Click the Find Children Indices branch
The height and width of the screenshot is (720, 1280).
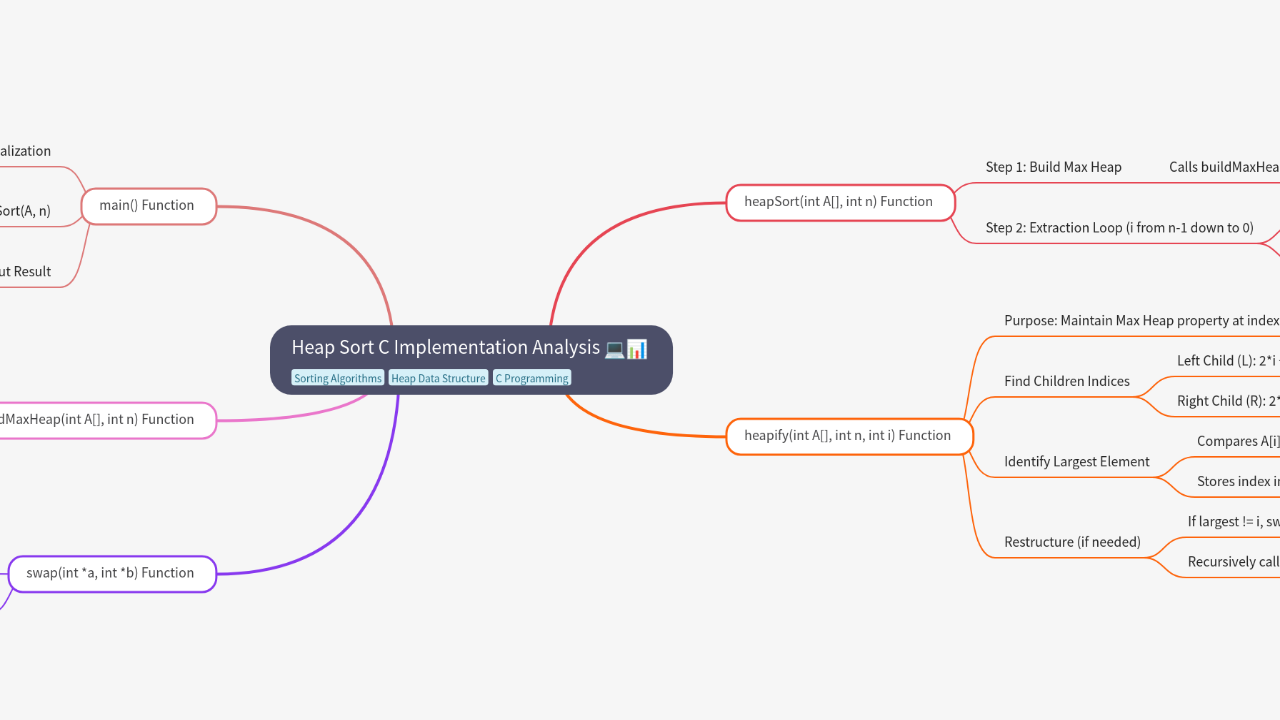coord(1066,381)
